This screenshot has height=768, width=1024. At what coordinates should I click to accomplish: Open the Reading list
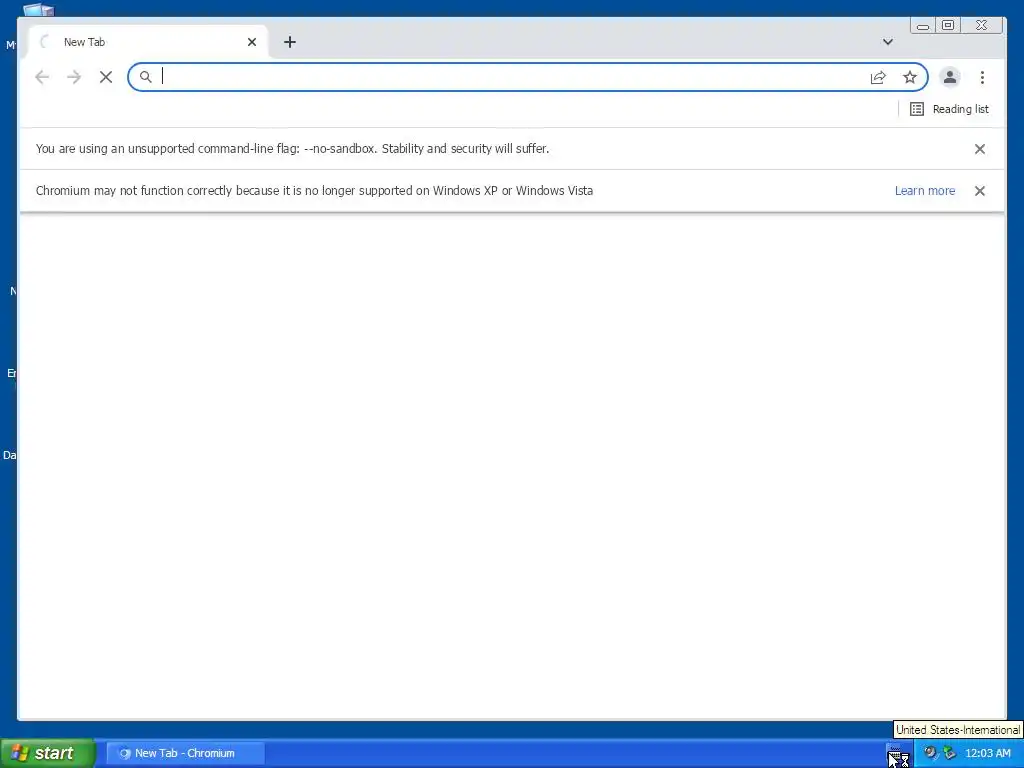949,109
